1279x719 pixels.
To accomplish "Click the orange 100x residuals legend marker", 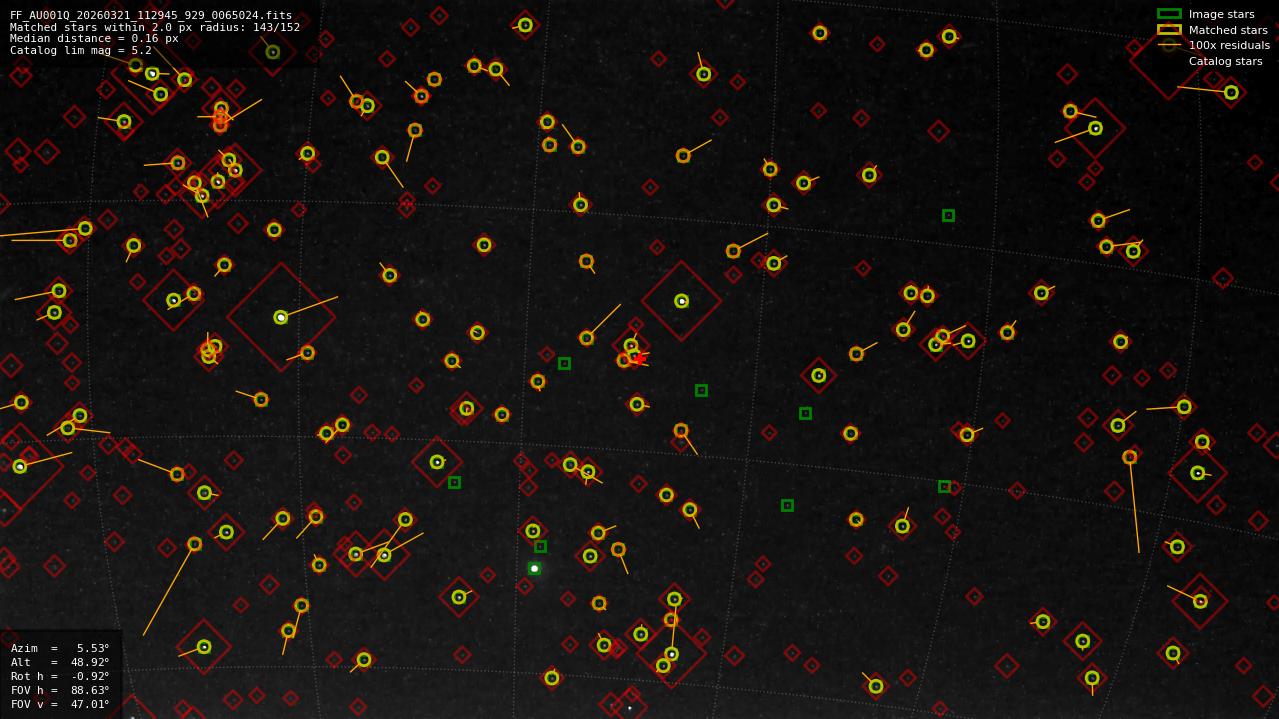I will click(1169, 45).
